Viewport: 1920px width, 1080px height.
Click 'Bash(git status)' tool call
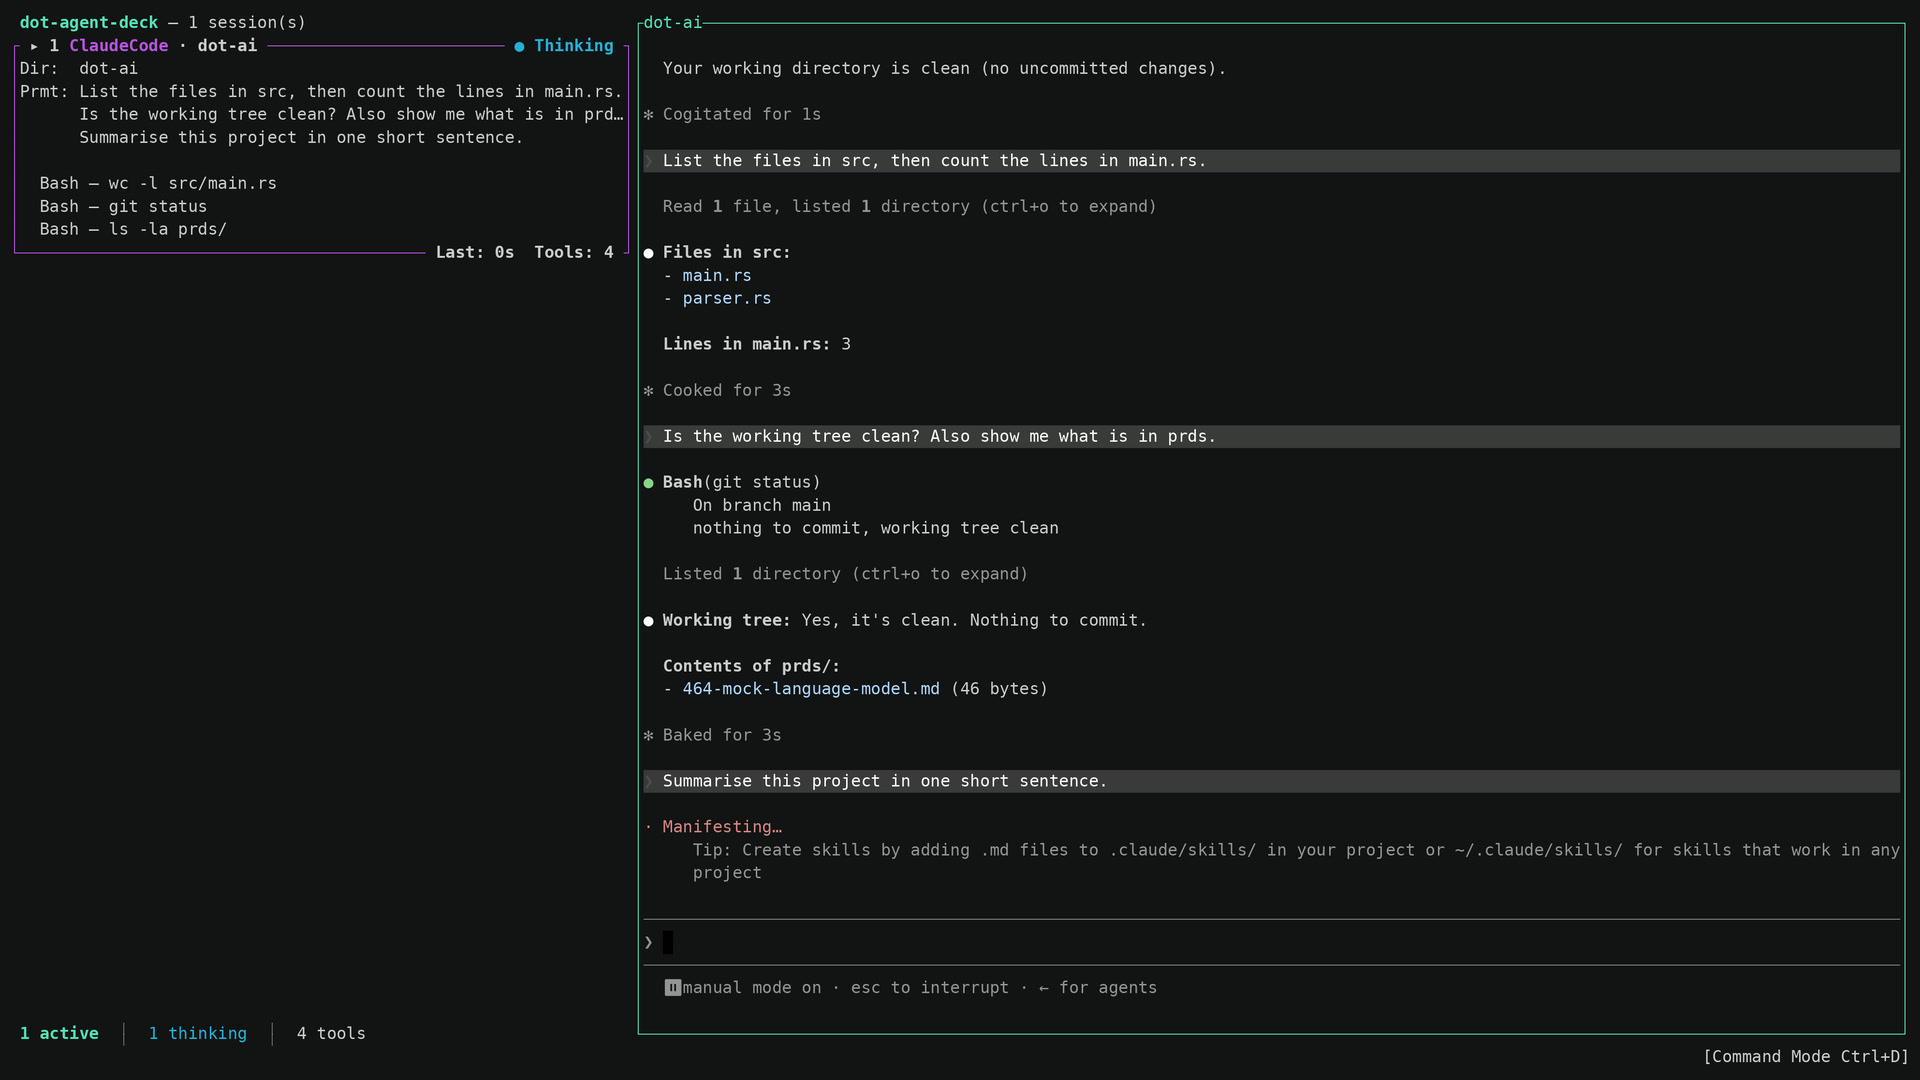click(x=741, y=483)
